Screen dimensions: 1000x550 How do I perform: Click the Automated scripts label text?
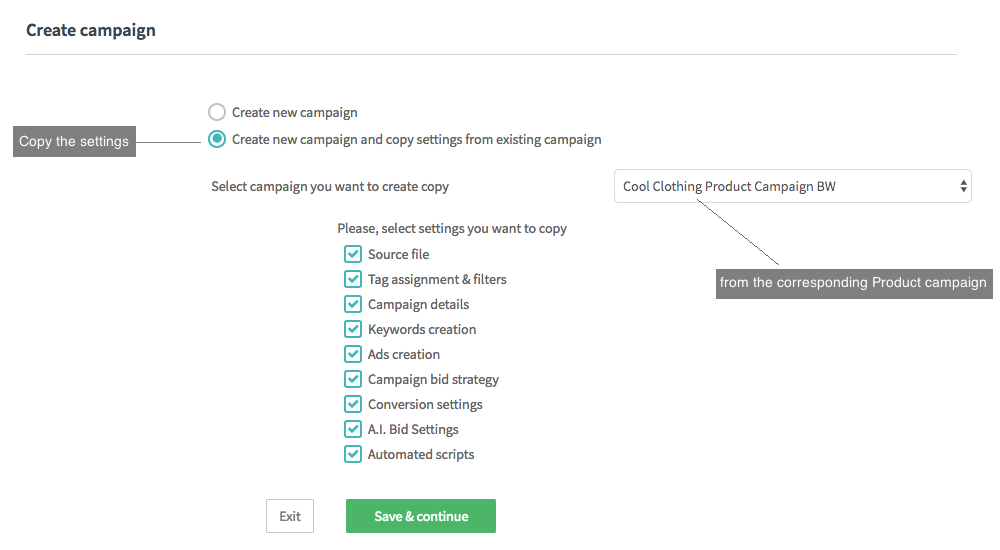pos(421,454)
